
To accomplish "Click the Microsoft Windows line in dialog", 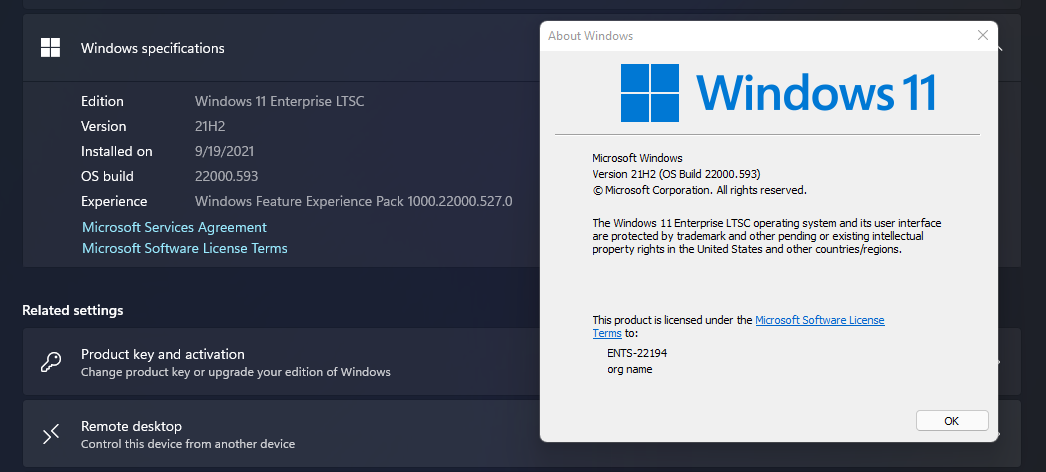I will [x=637, y=158].
